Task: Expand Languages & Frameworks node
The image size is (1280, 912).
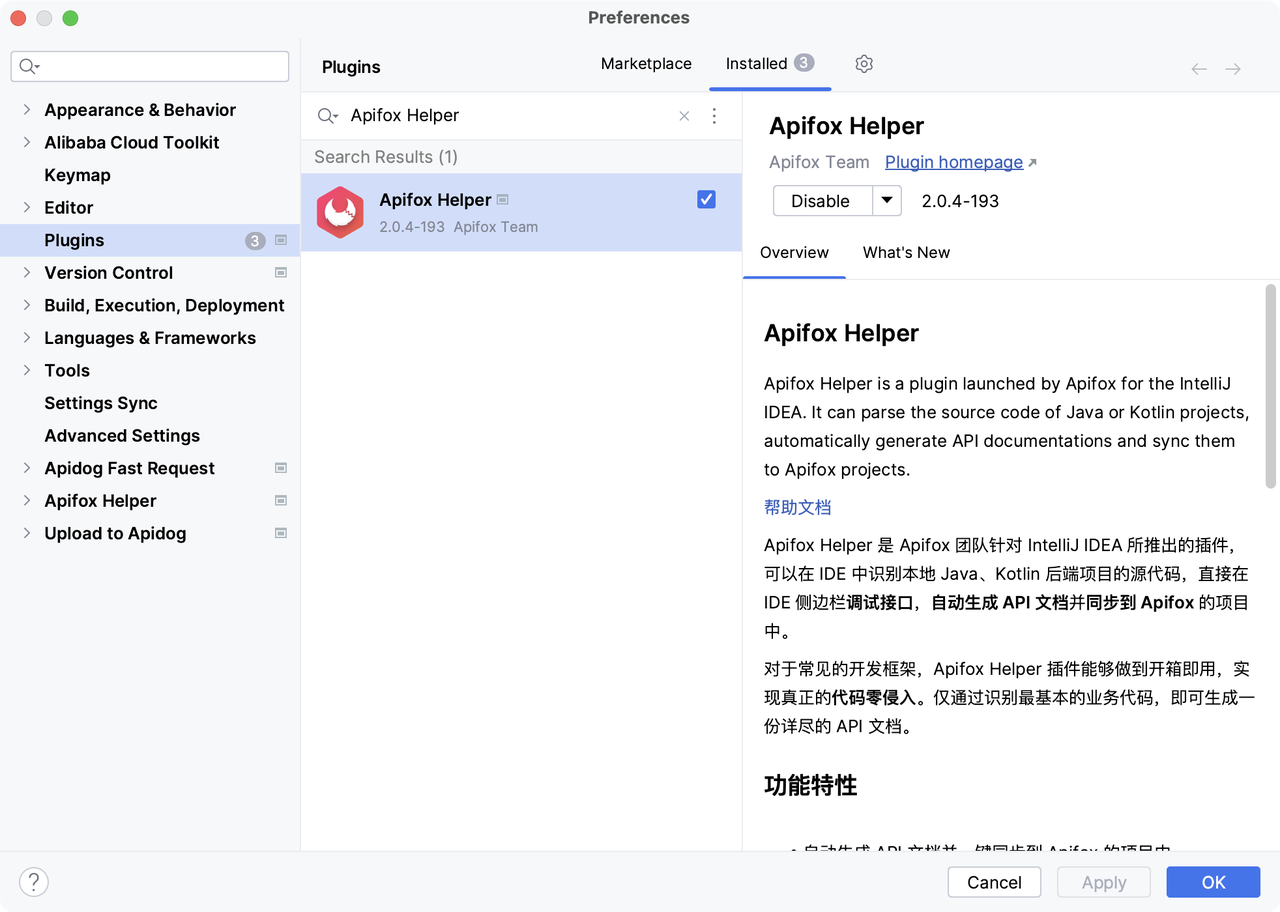Action: [x=26, y=337]
